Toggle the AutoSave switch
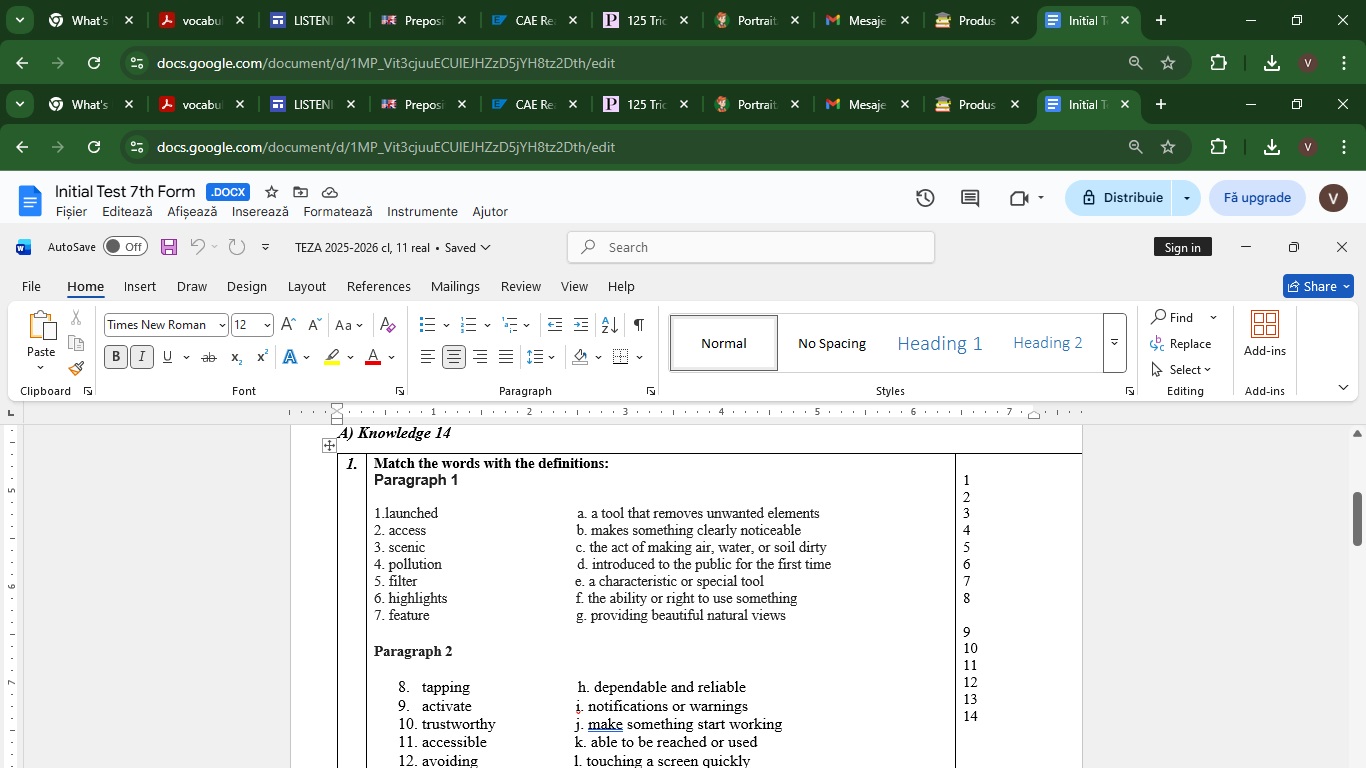Viewport: 1366px width, 768px height. (x=125, y=247)
